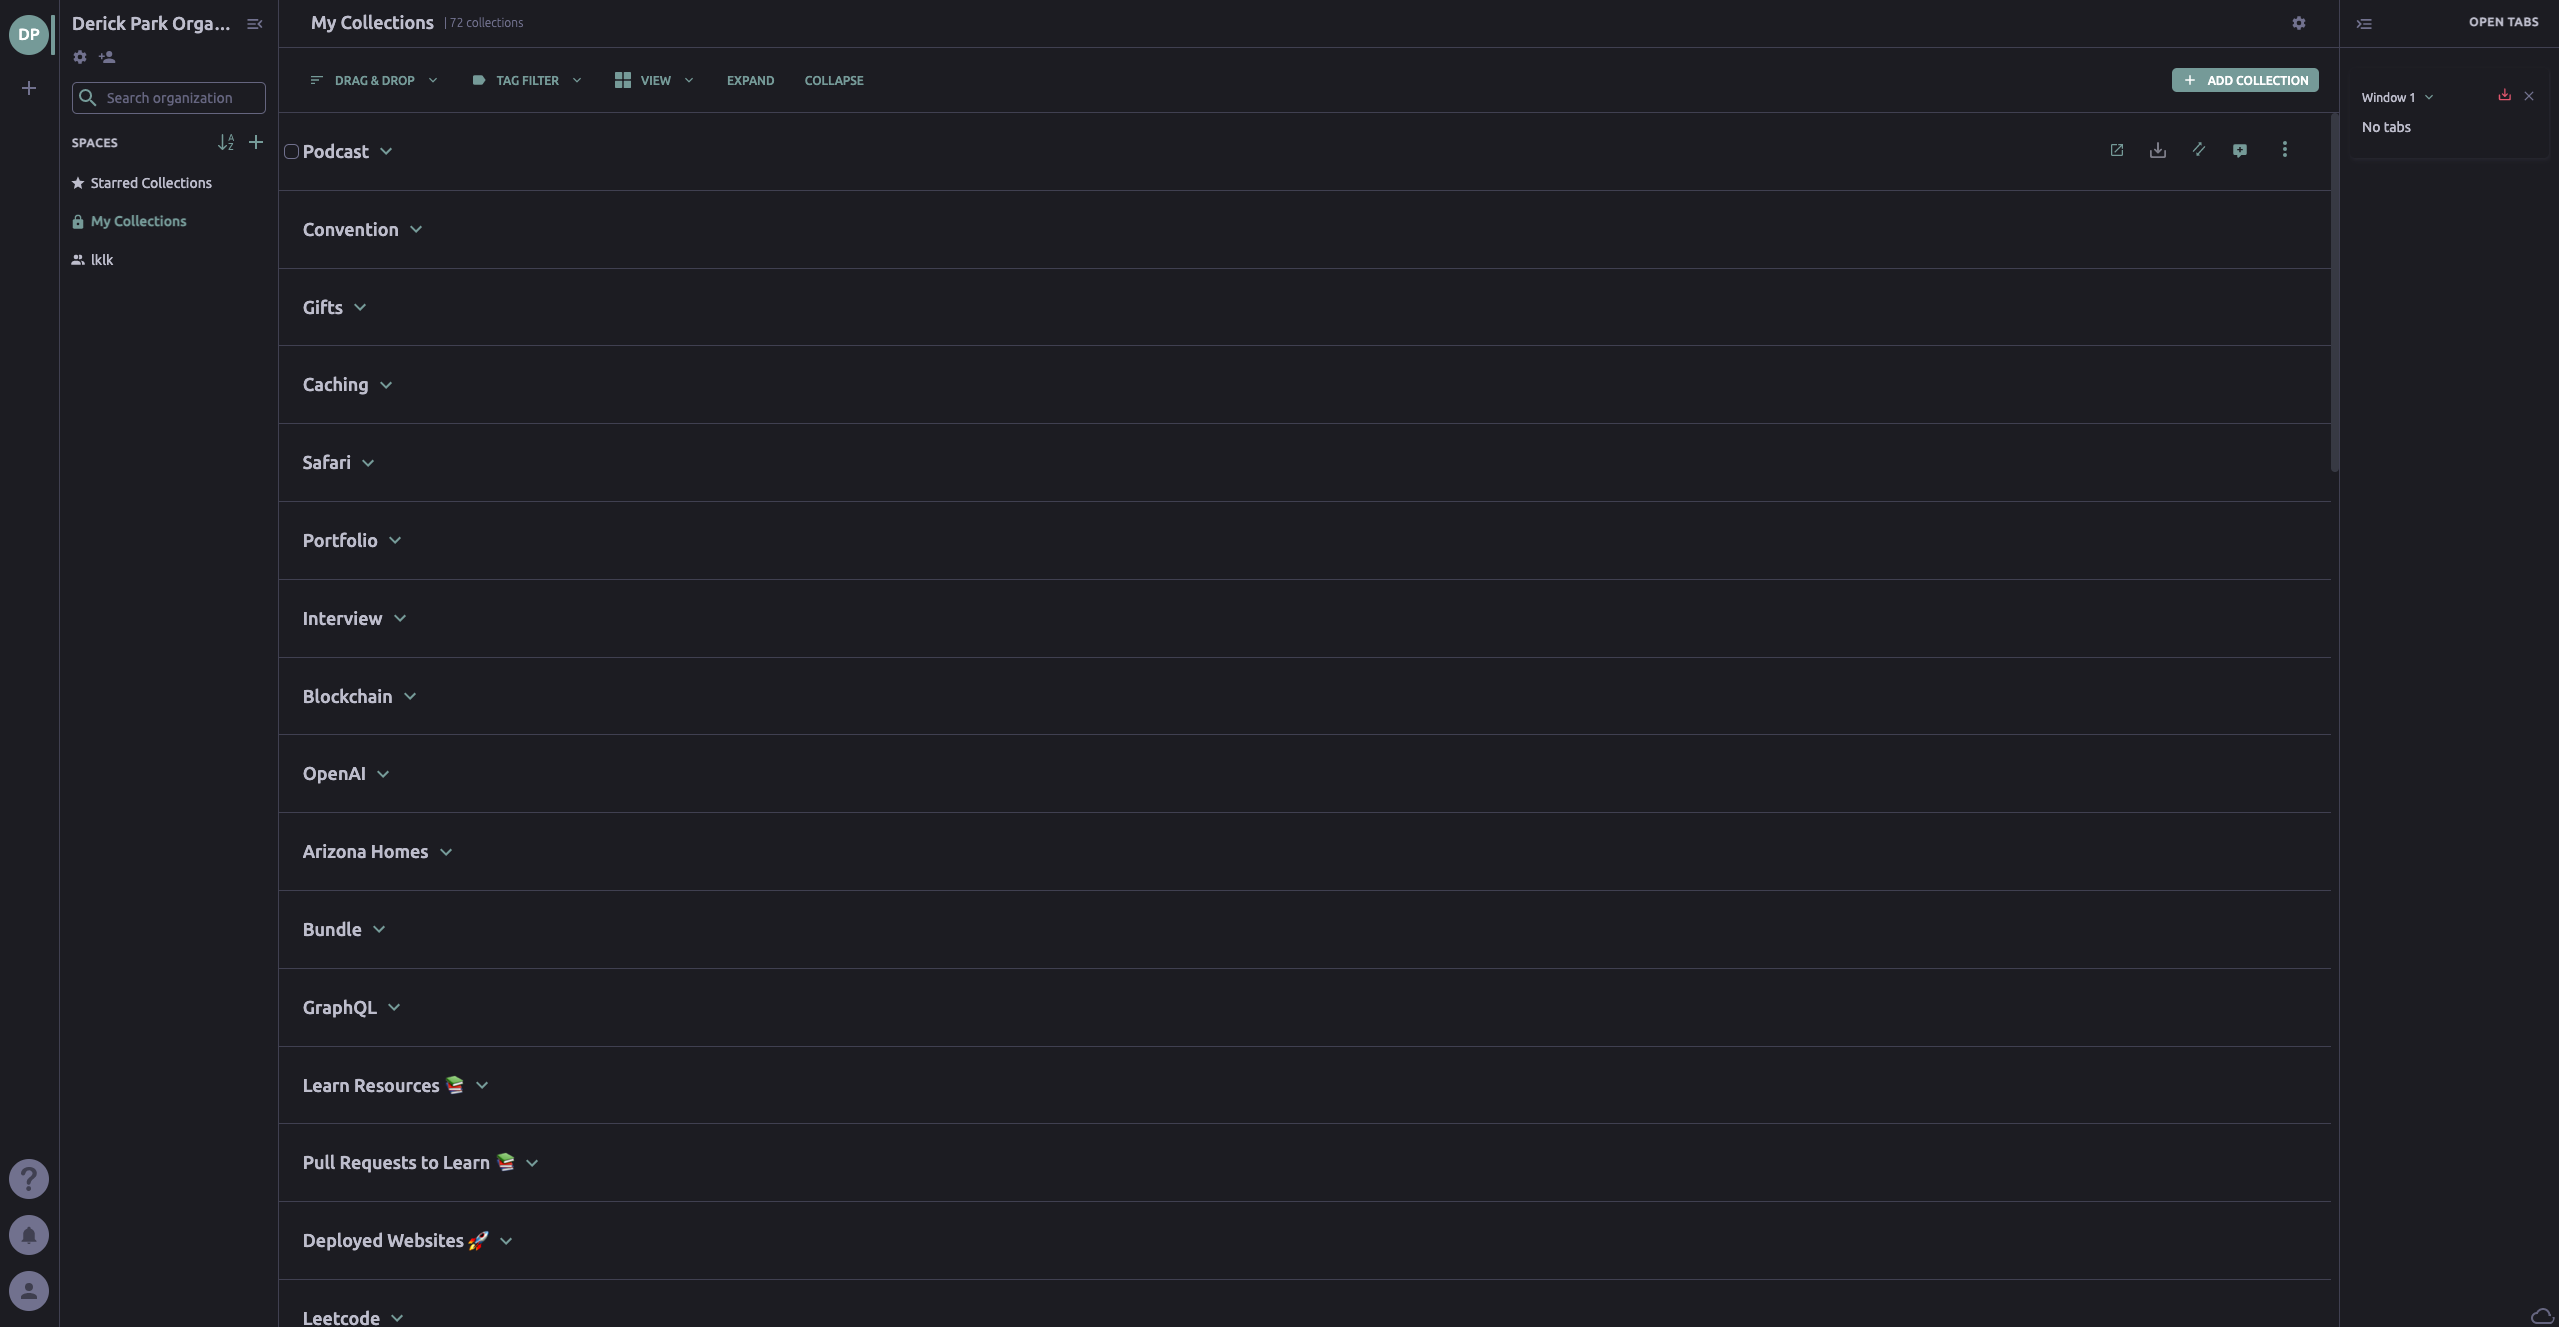Screen dimensions: 2559x1327
Task: Collapse the left sidebar panel
Action: point(255,24)
